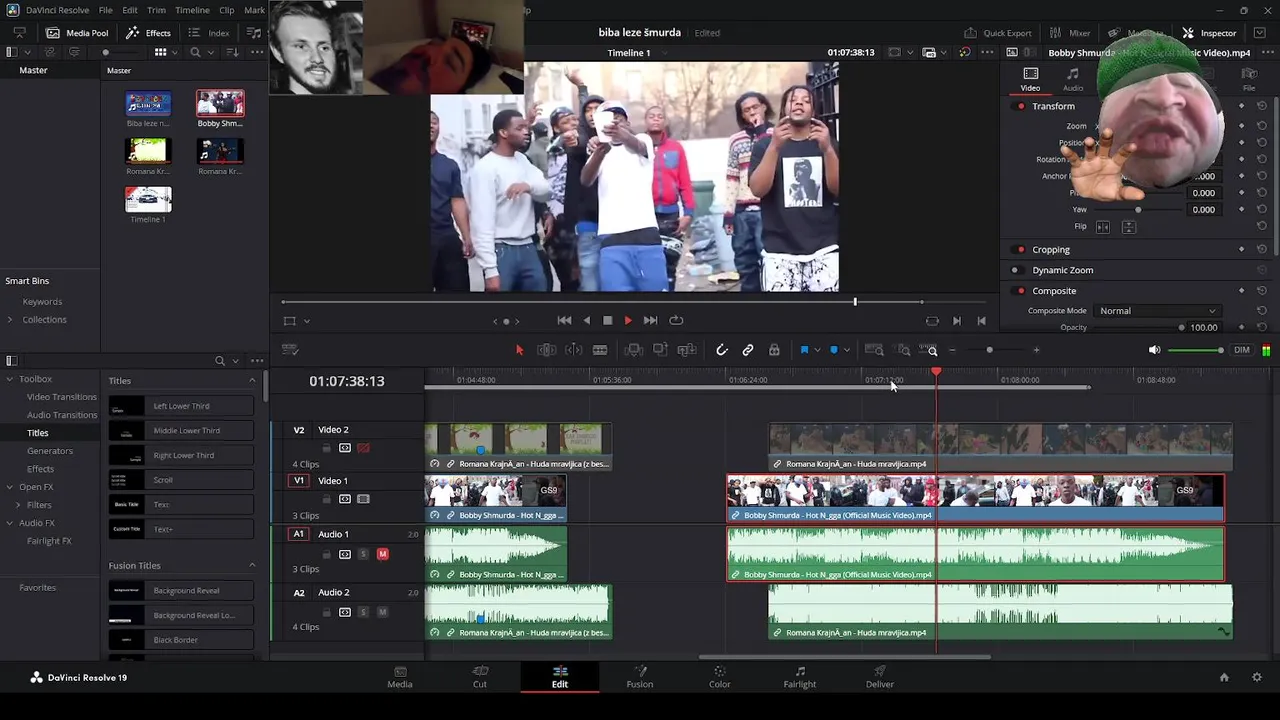Adjust the green monitor volume slider
1280x720 pixels.
click(1195, 350)
